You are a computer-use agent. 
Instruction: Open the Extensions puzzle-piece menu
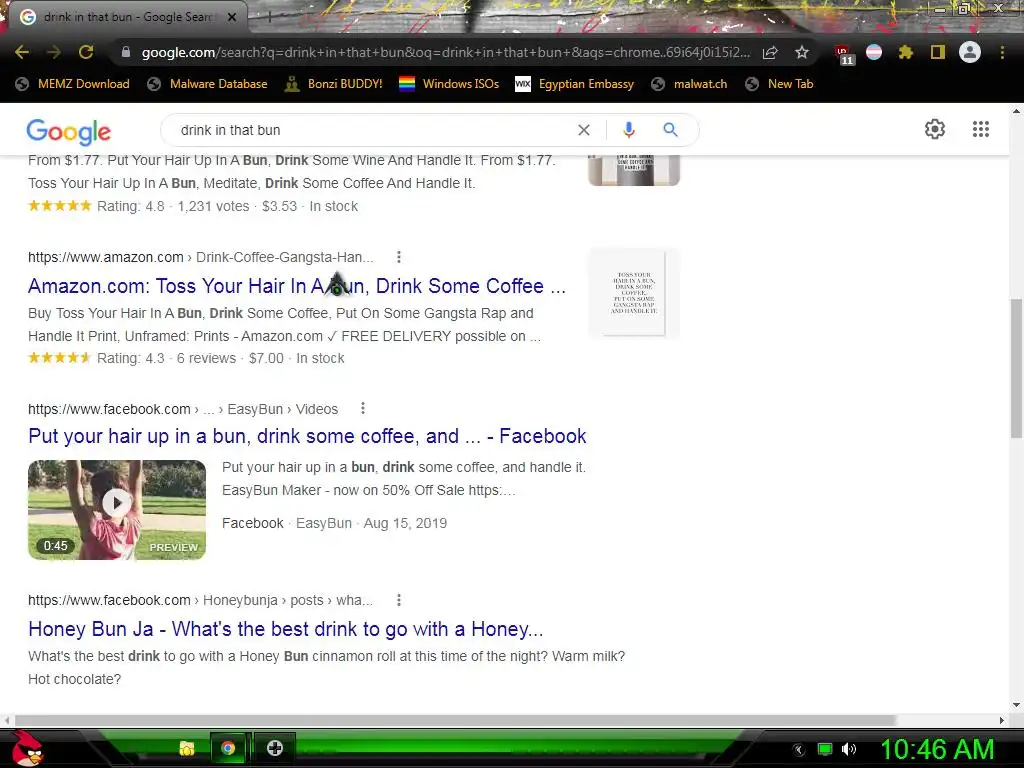[x=905, y=52]
